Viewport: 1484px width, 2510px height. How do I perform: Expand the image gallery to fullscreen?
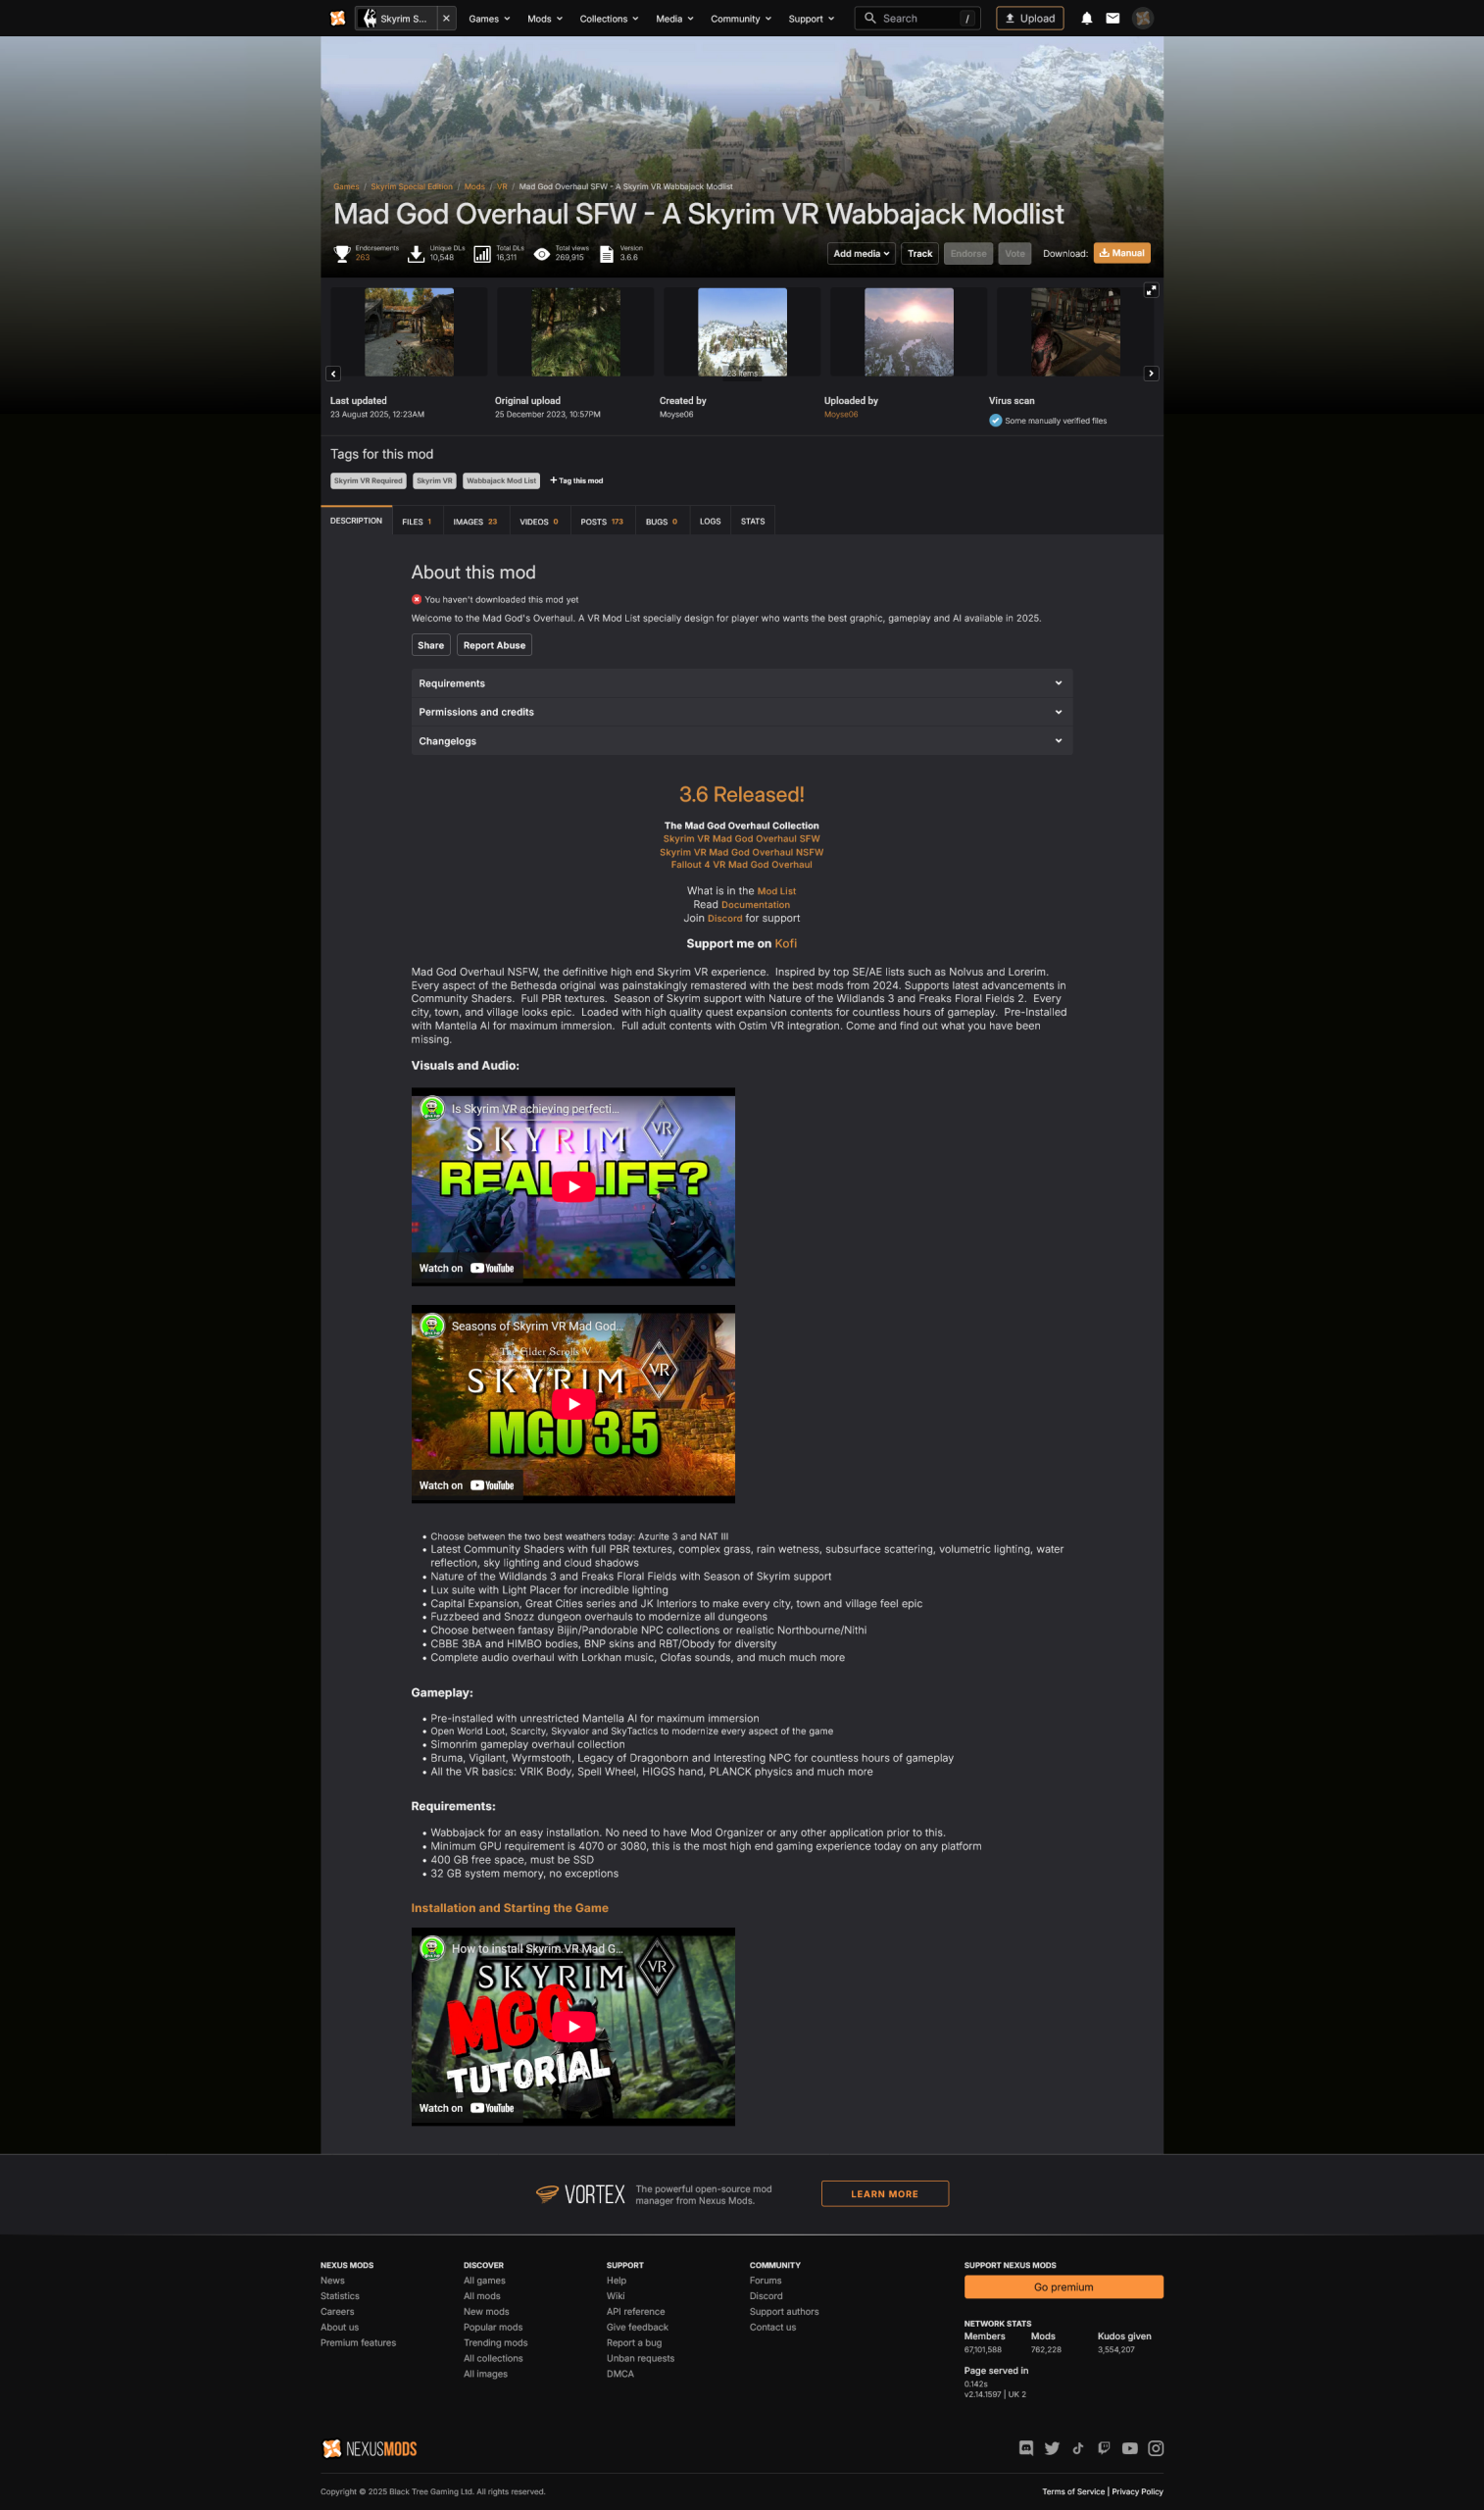click(x=1151, y=290)
